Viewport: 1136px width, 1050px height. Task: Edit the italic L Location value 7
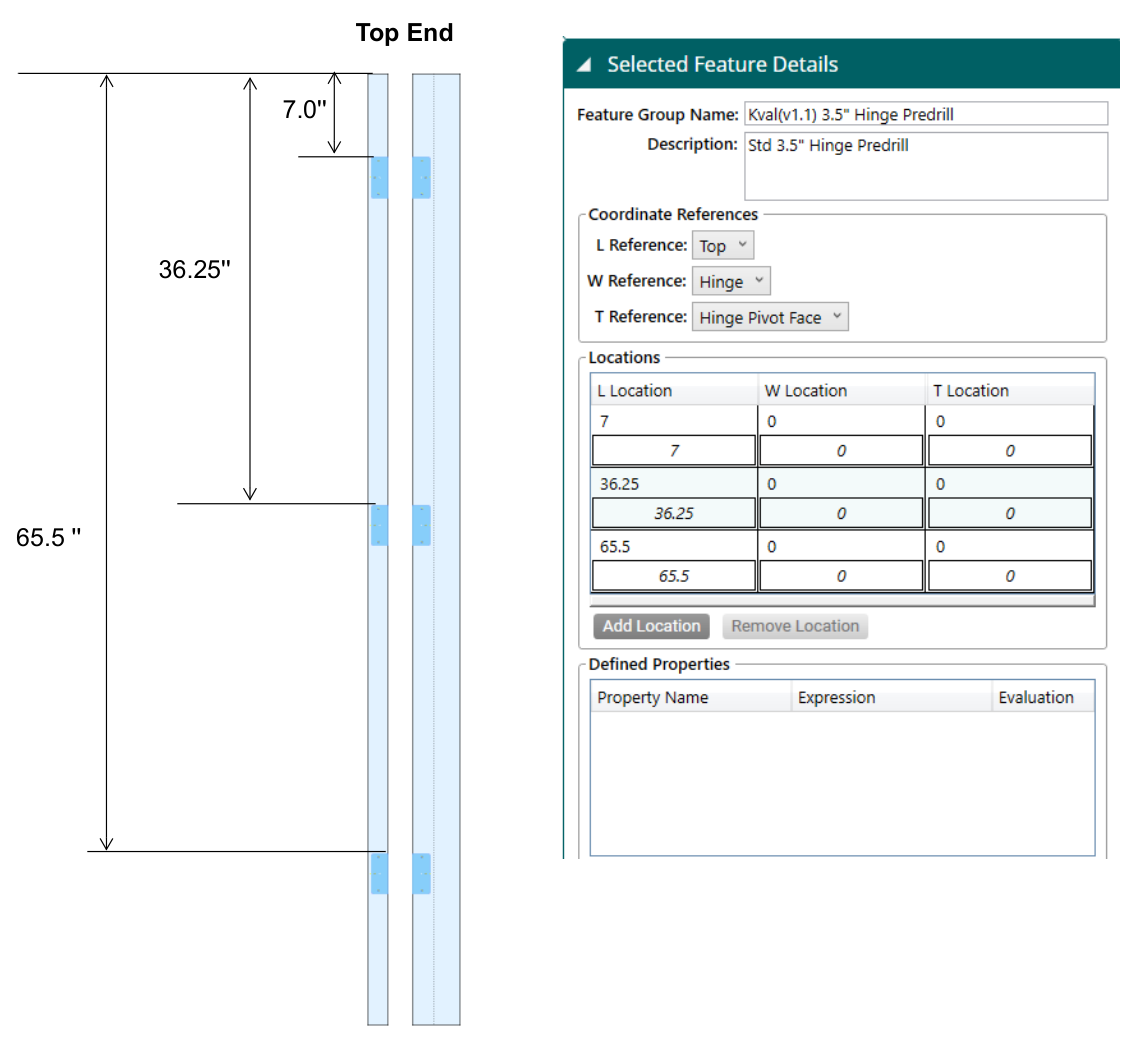pyautogui.click(x=674, y=451)
